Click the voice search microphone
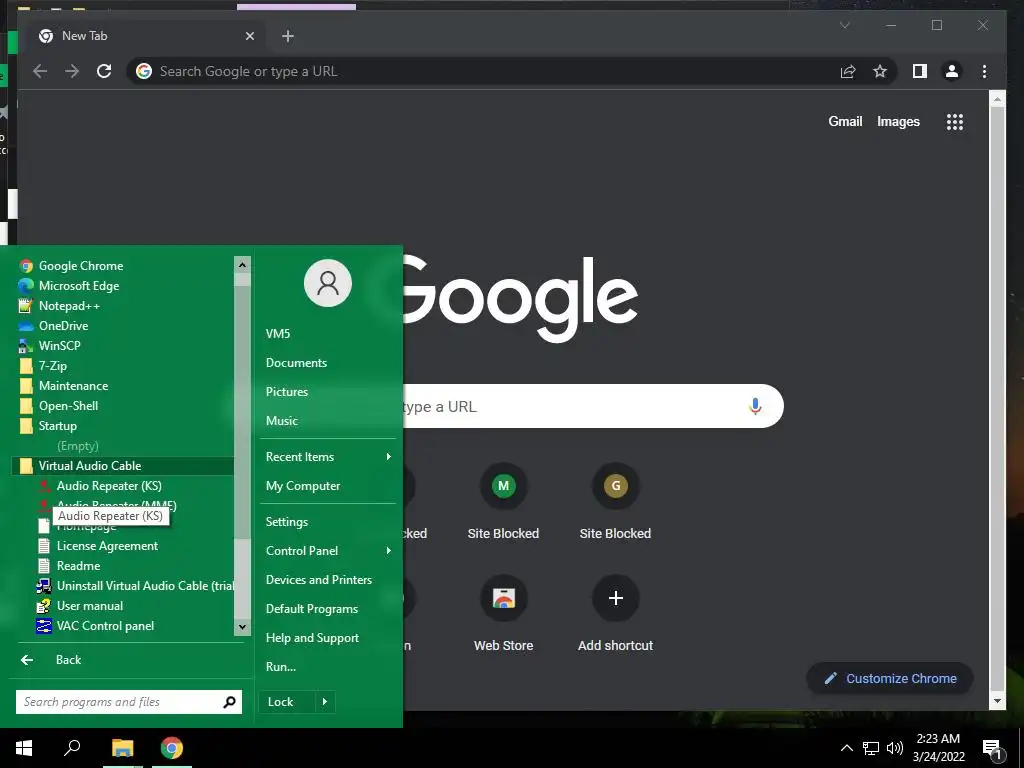 (755, 406)
